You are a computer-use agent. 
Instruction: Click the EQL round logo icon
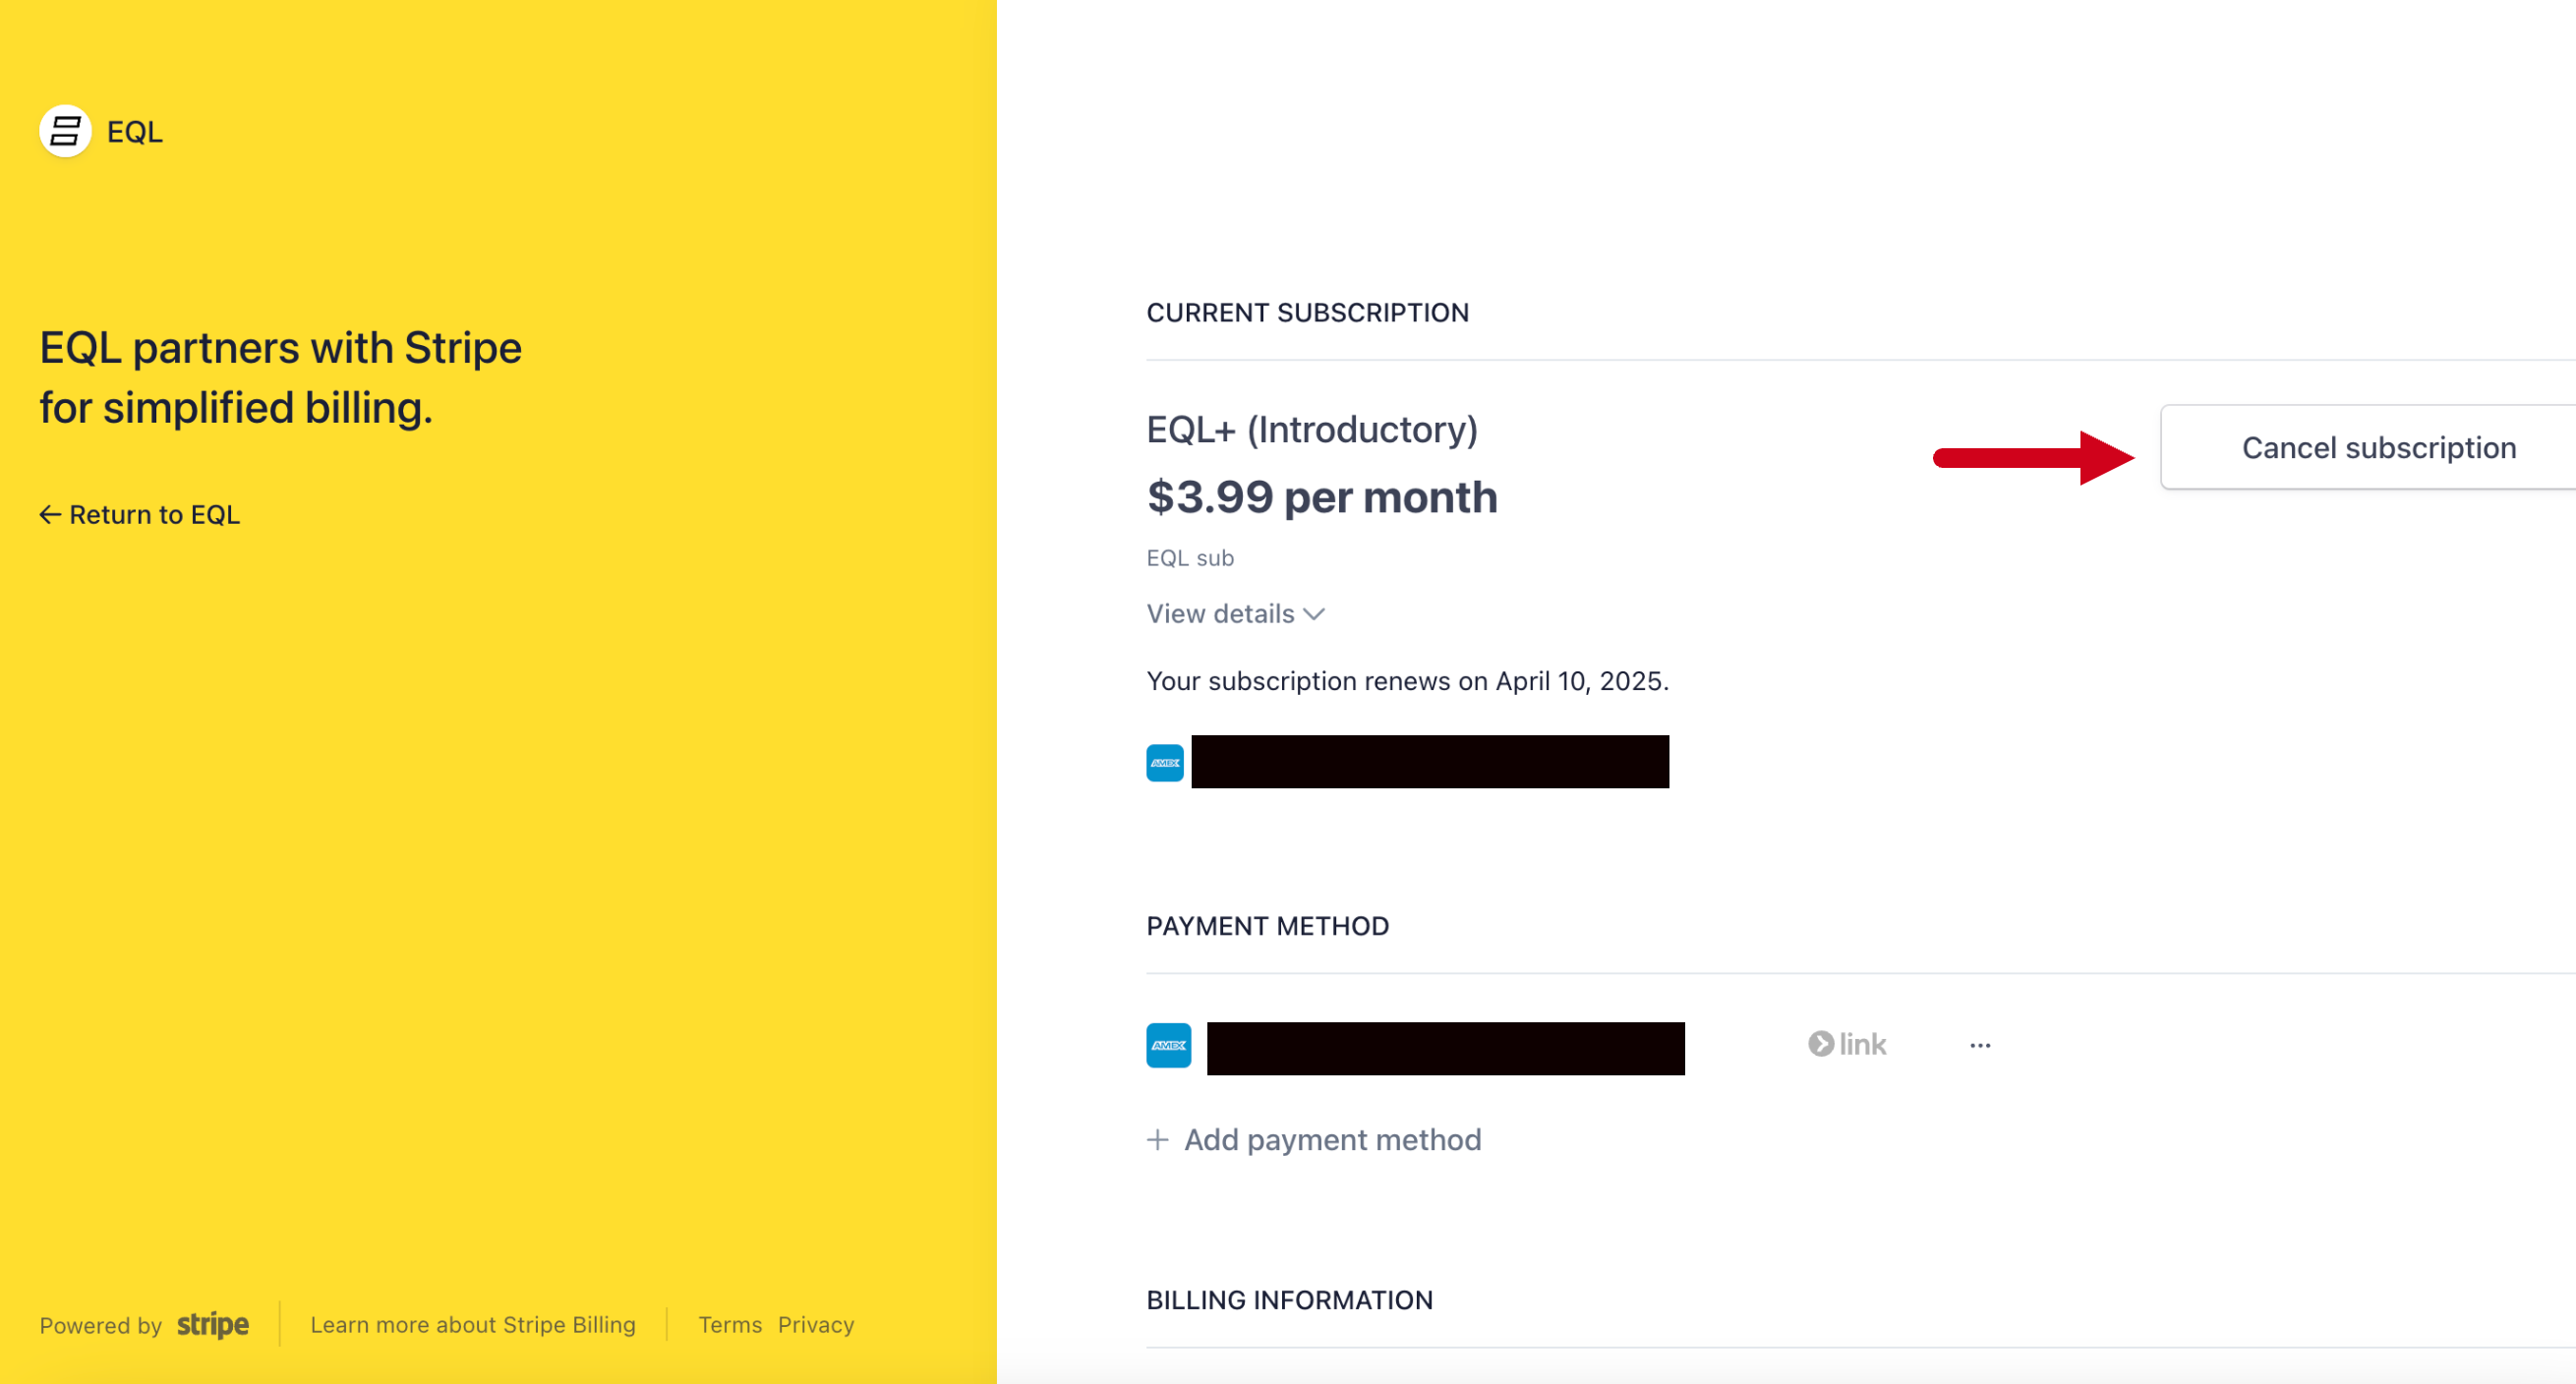click(x=66, y=131)
